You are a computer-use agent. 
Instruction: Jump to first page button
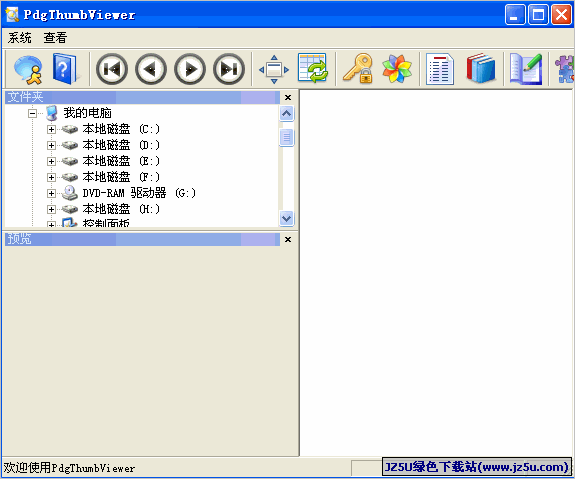point(112,69)
